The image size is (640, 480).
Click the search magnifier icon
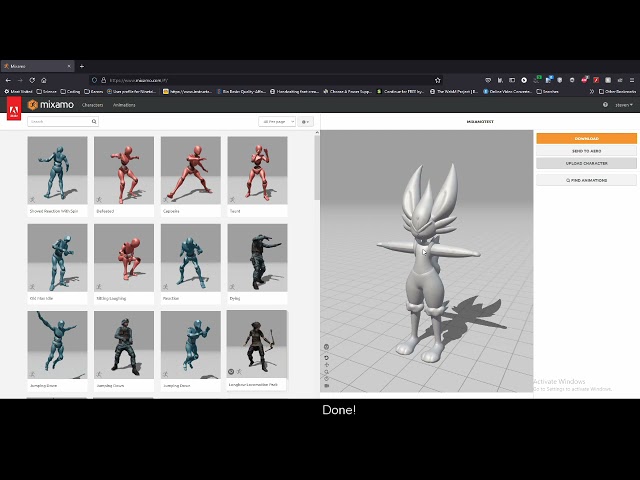(x=94, y=121)
